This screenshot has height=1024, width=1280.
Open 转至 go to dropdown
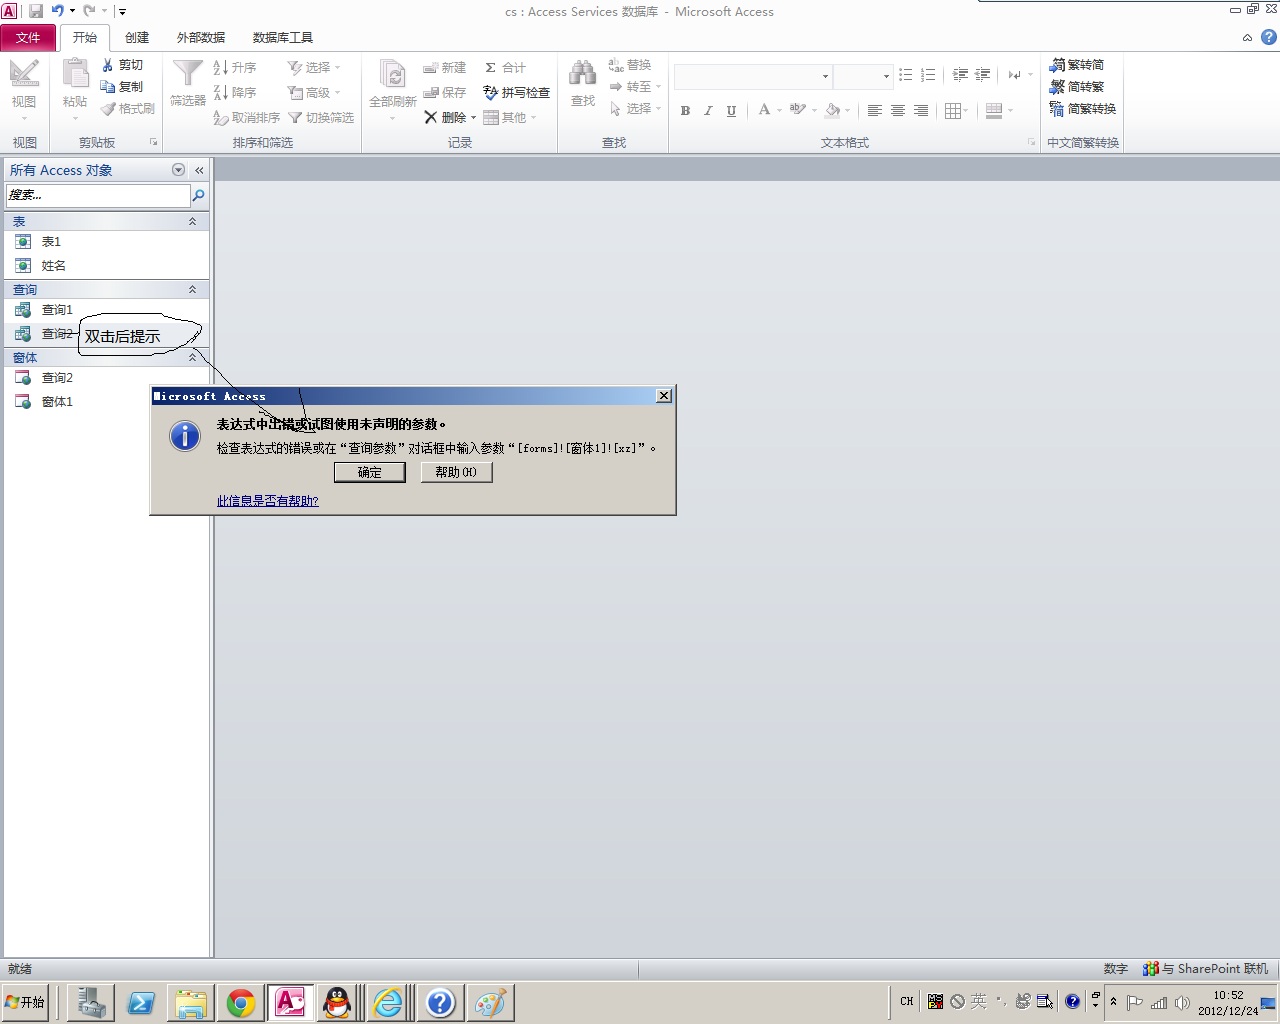click(x=636, y=87)
